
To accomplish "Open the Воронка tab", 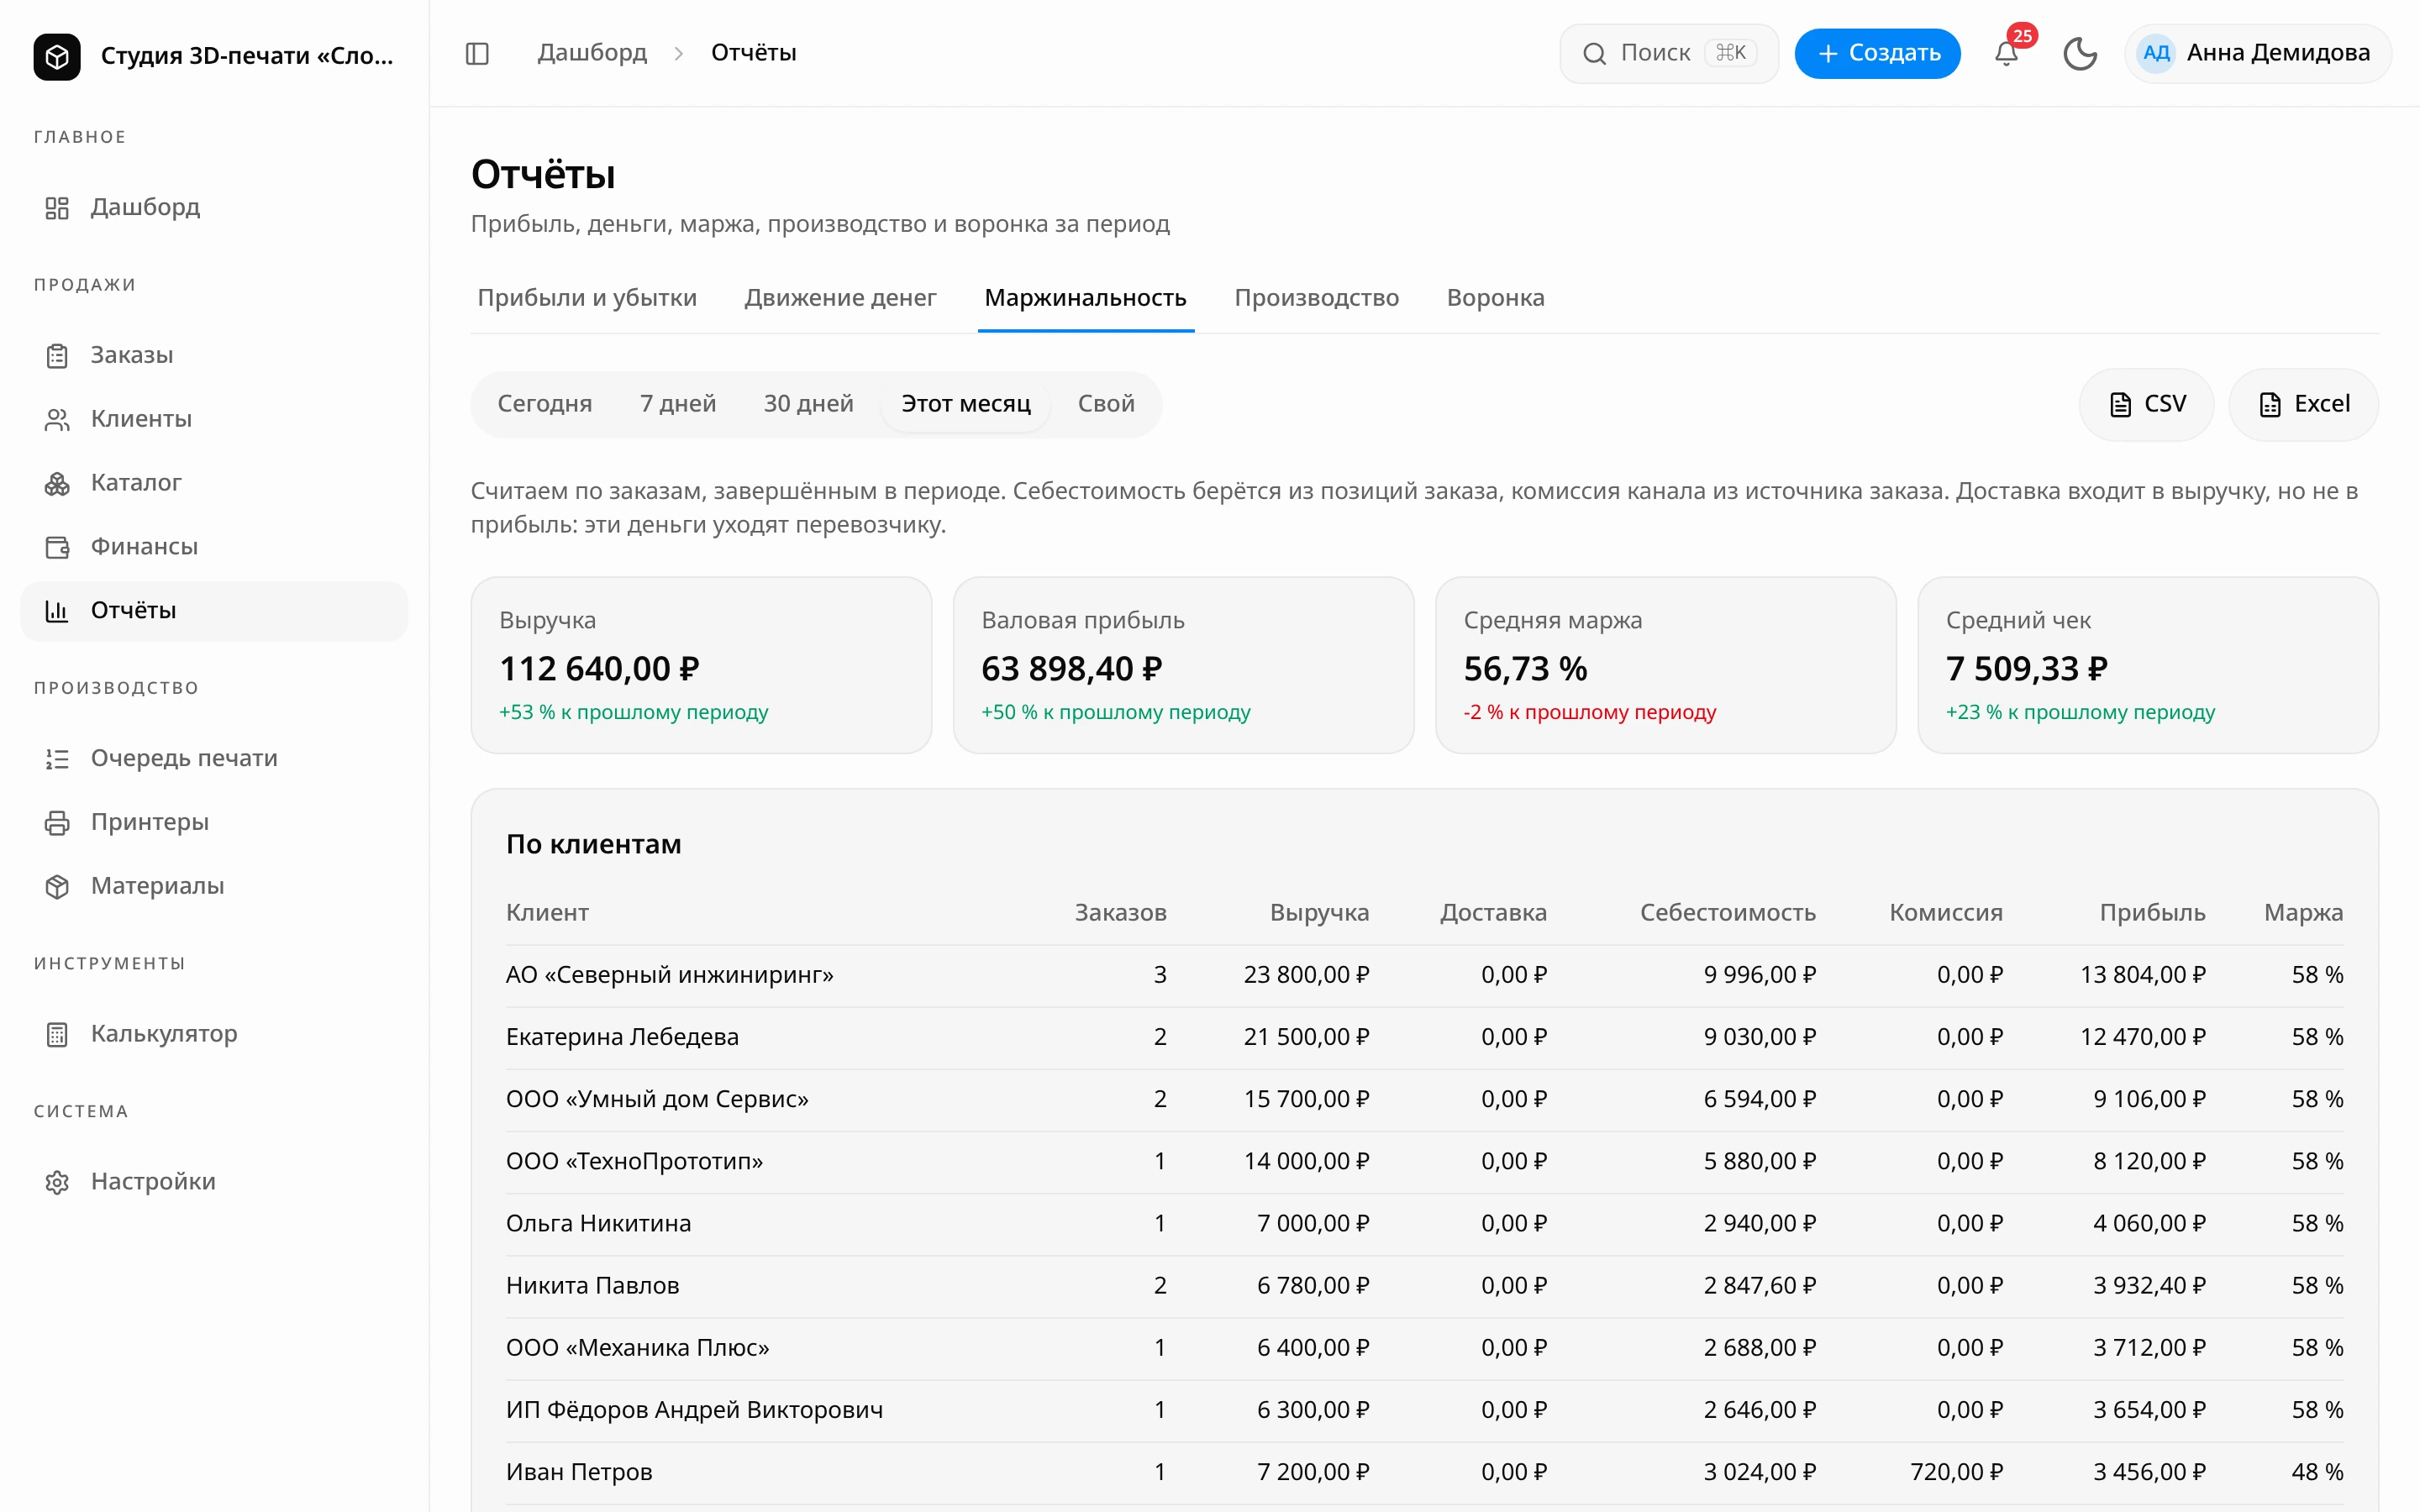I will click(1495, 298).
